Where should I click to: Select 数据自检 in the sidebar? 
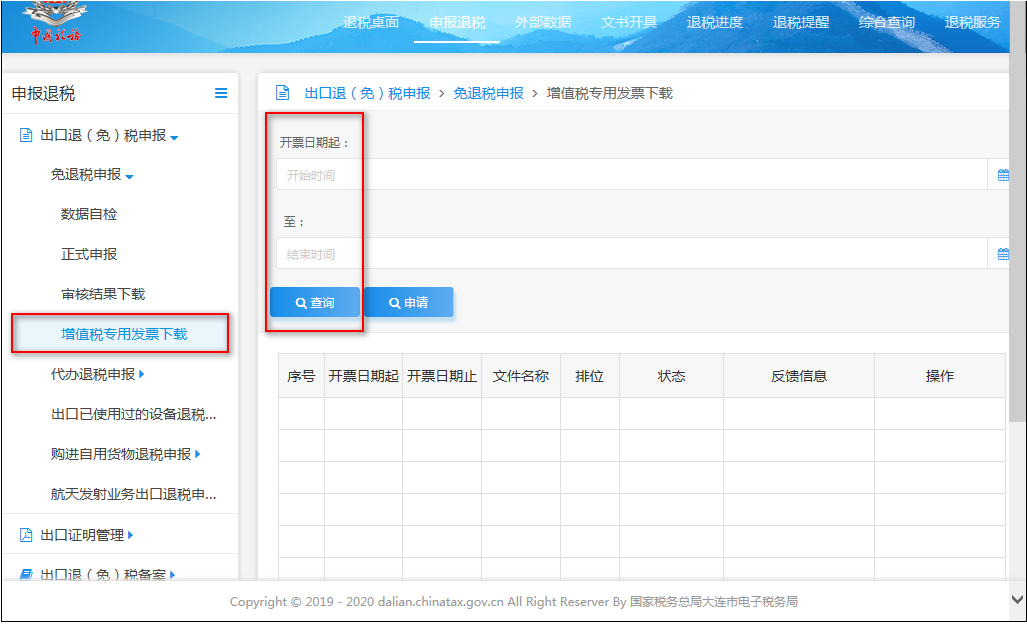pos(89,214)
